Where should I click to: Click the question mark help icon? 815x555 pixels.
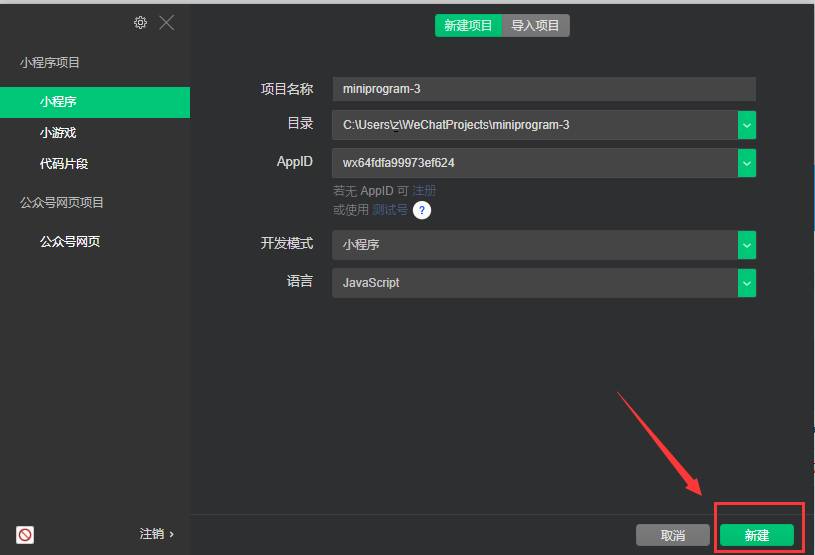[x=422, y=210]
